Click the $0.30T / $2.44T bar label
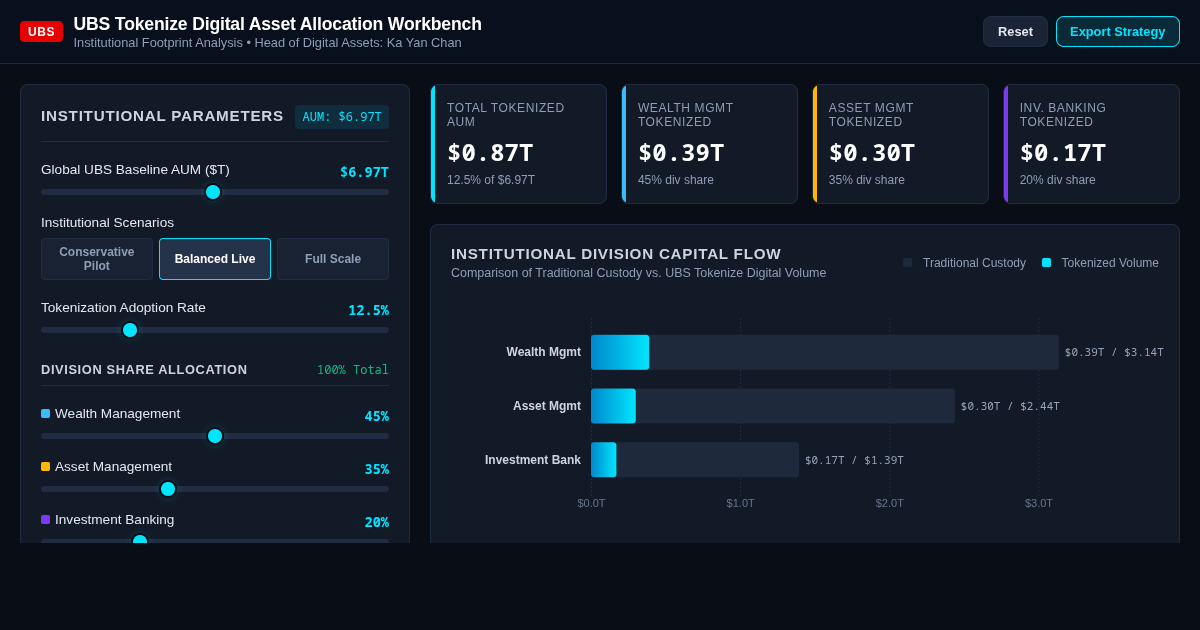The width and height of the screenshot is (1200, 630). (1010, 406)
